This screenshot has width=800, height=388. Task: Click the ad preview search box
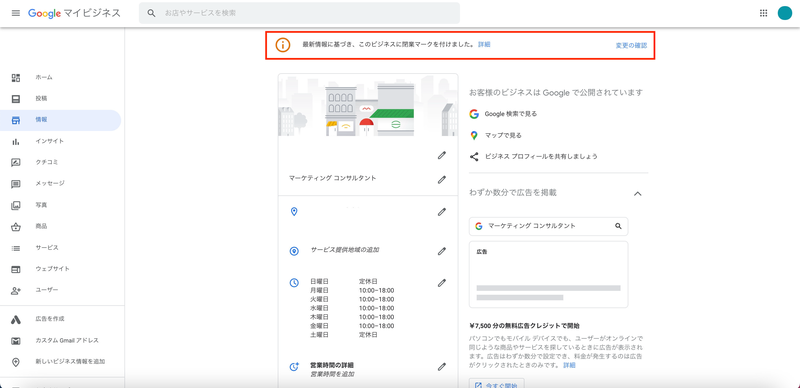click(x=548, y=226)
